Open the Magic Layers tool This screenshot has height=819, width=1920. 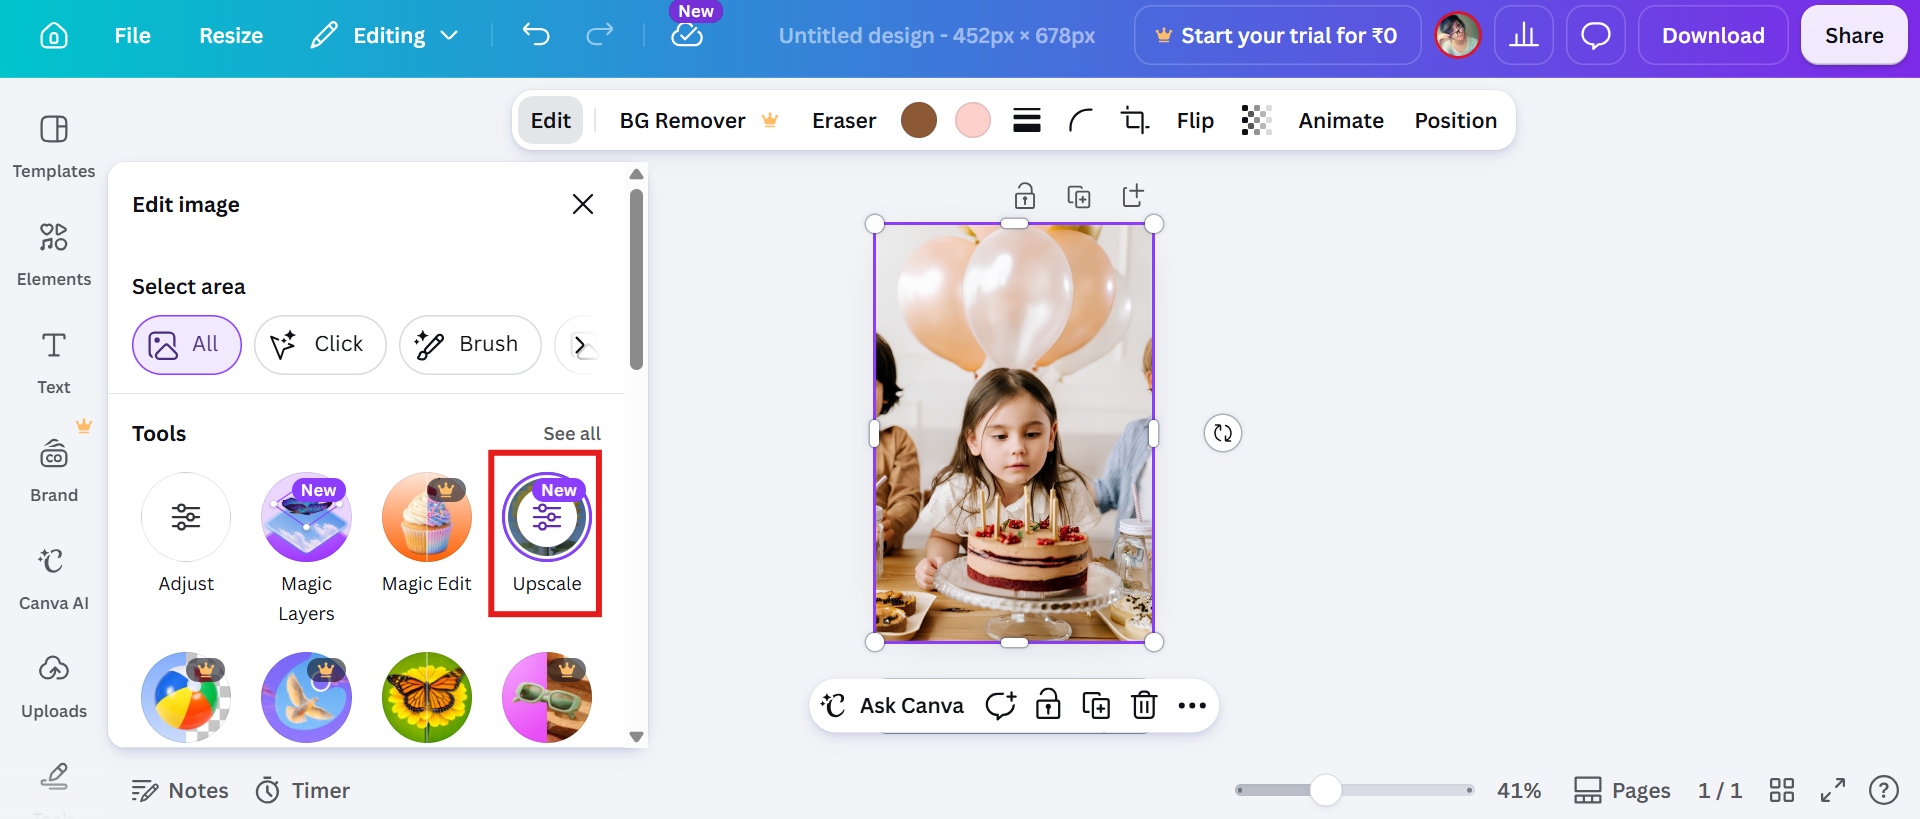(306, 548)
